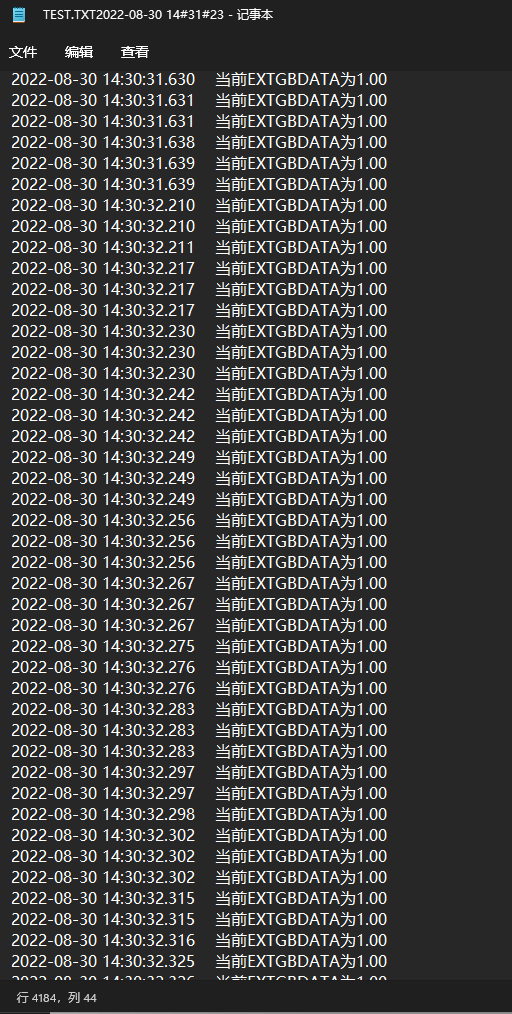512x1014 pixels.
Task: Click 当前EXTGBDATA为1.00 text on the 14:30:32.325 line
Action: tap(301, 961)
